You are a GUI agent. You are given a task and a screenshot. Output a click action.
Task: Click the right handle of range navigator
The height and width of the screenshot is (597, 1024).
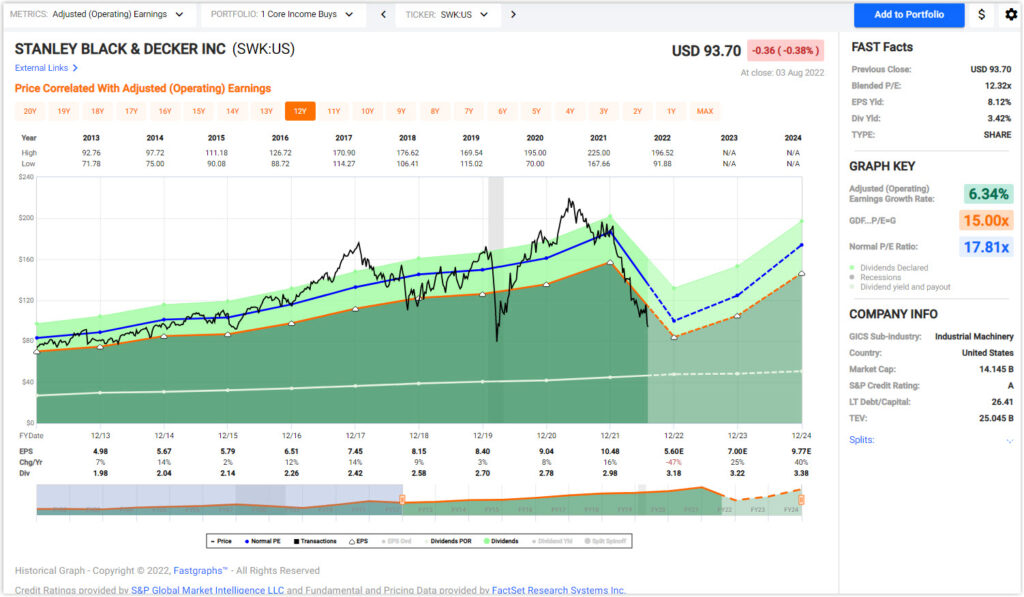(x=801, y=500)
